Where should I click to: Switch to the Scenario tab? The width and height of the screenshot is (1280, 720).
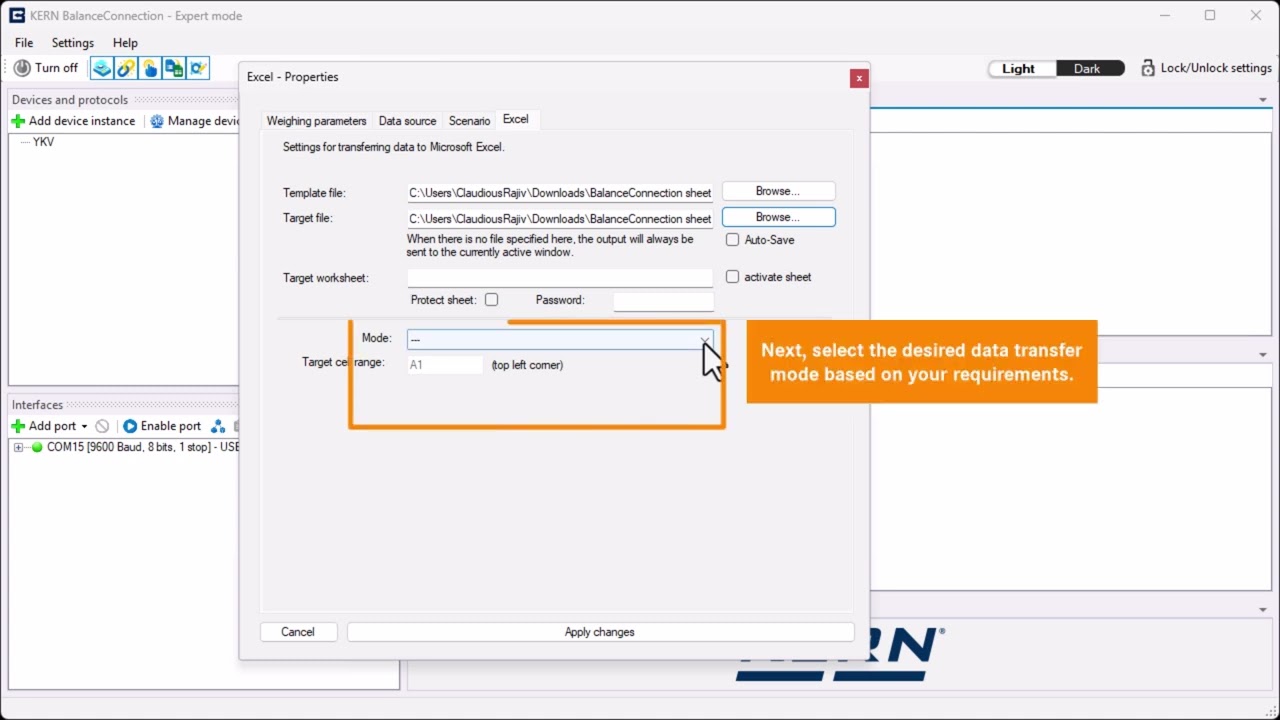click(469, 121)
